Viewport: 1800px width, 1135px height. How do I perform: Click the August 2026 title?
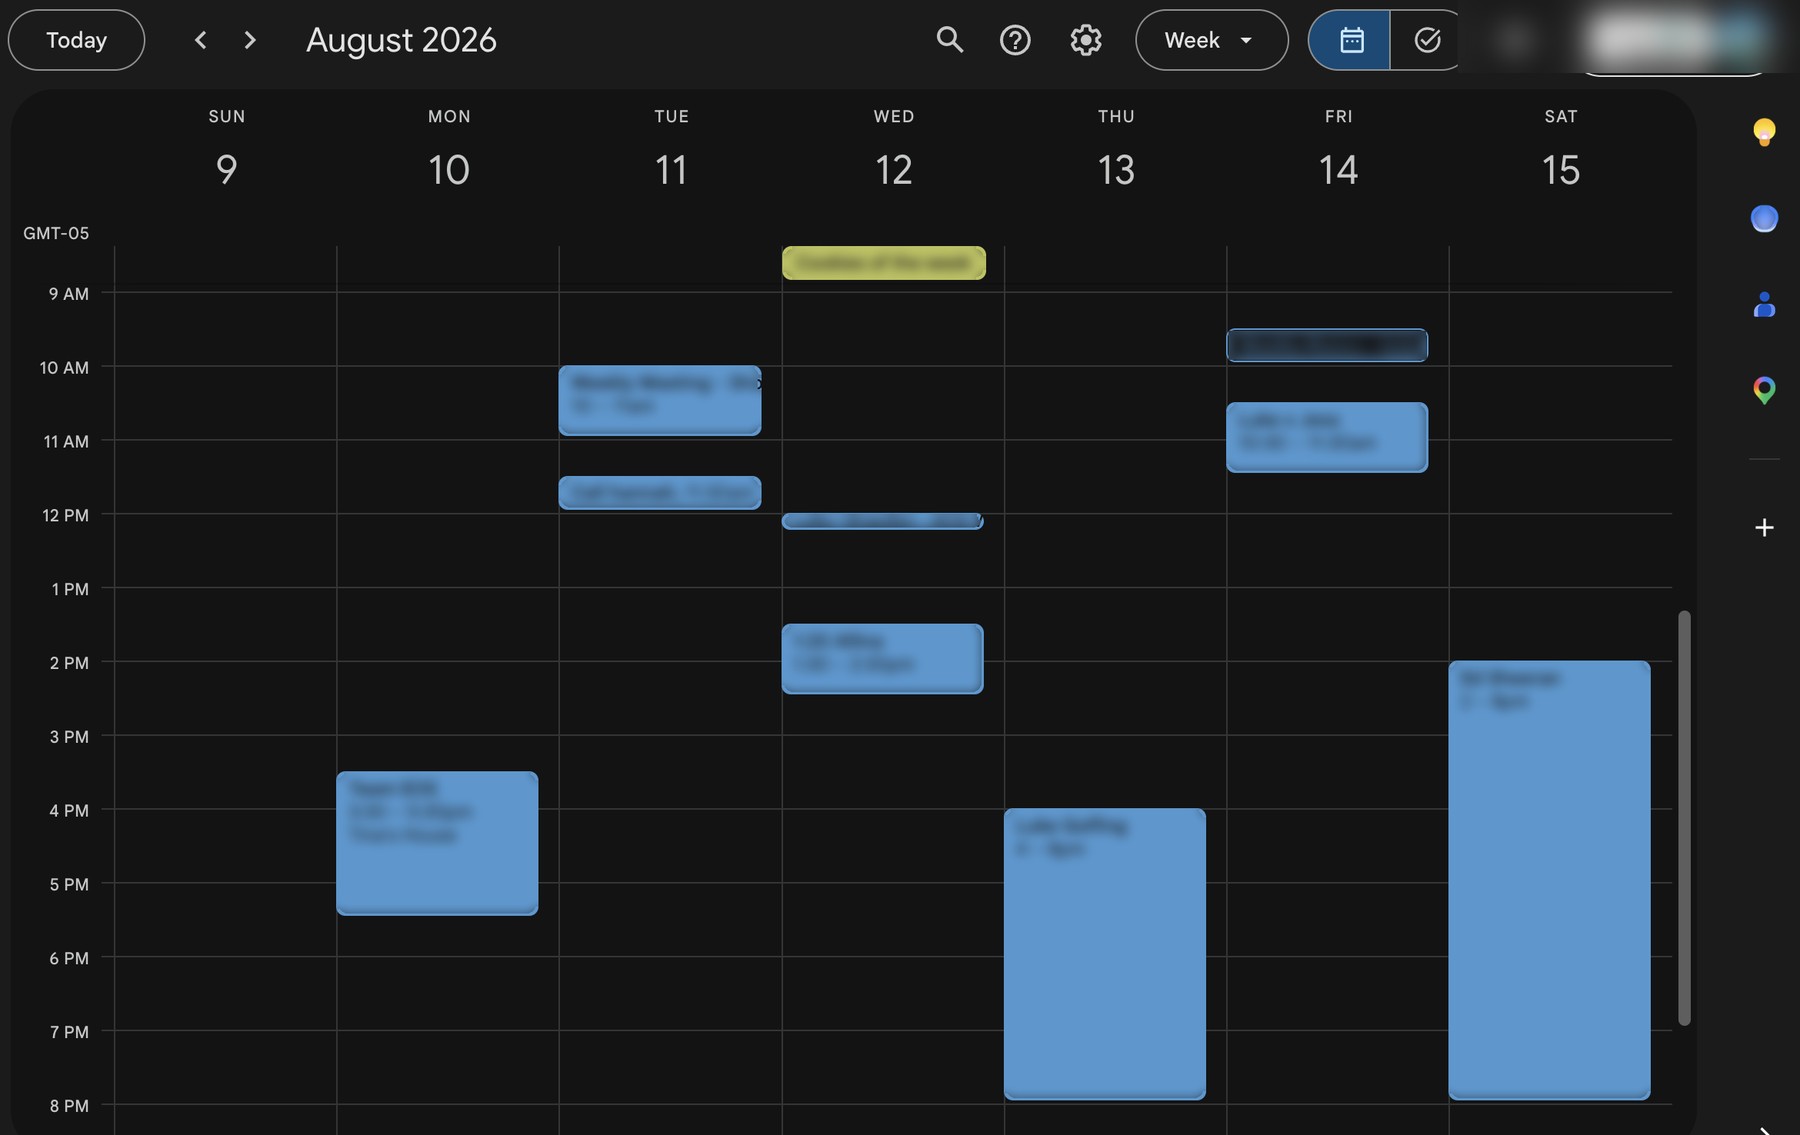401,40
